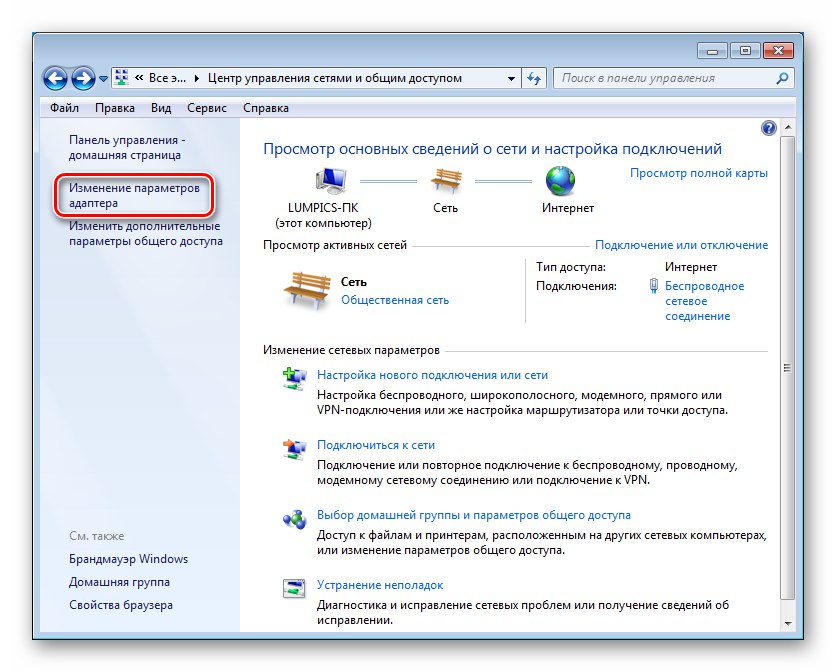Click the search magnifier icon
This screenshot has width=836, height=672.
point(782,78)
